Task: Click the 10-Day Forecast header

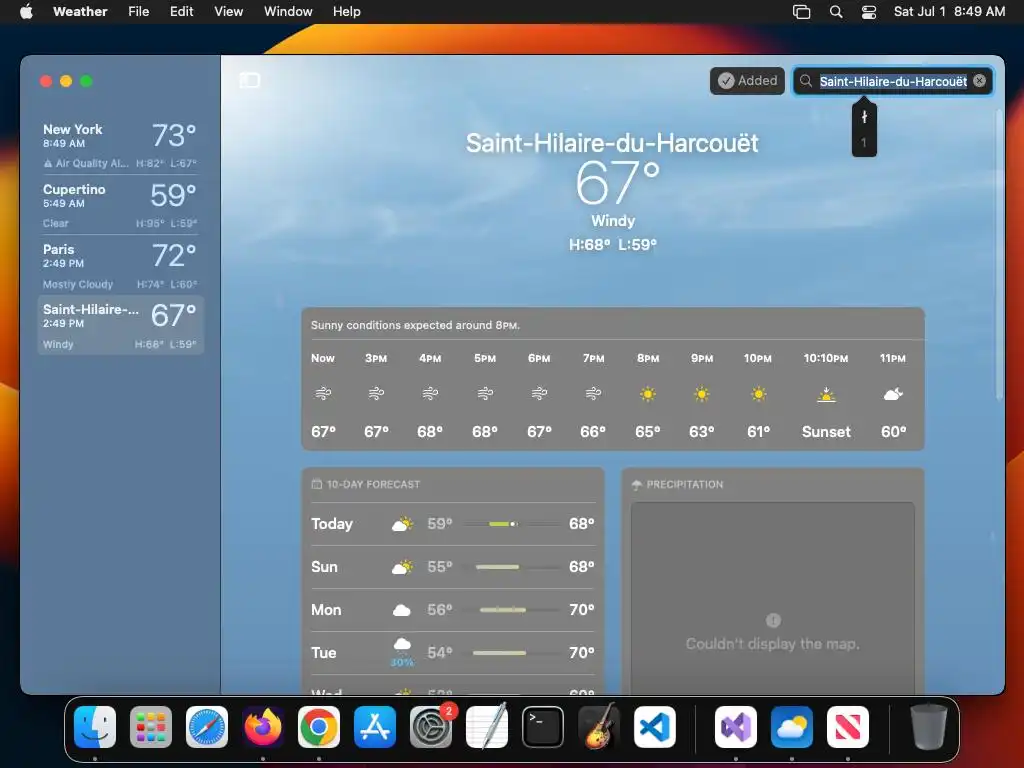Action: coord(366,484)
